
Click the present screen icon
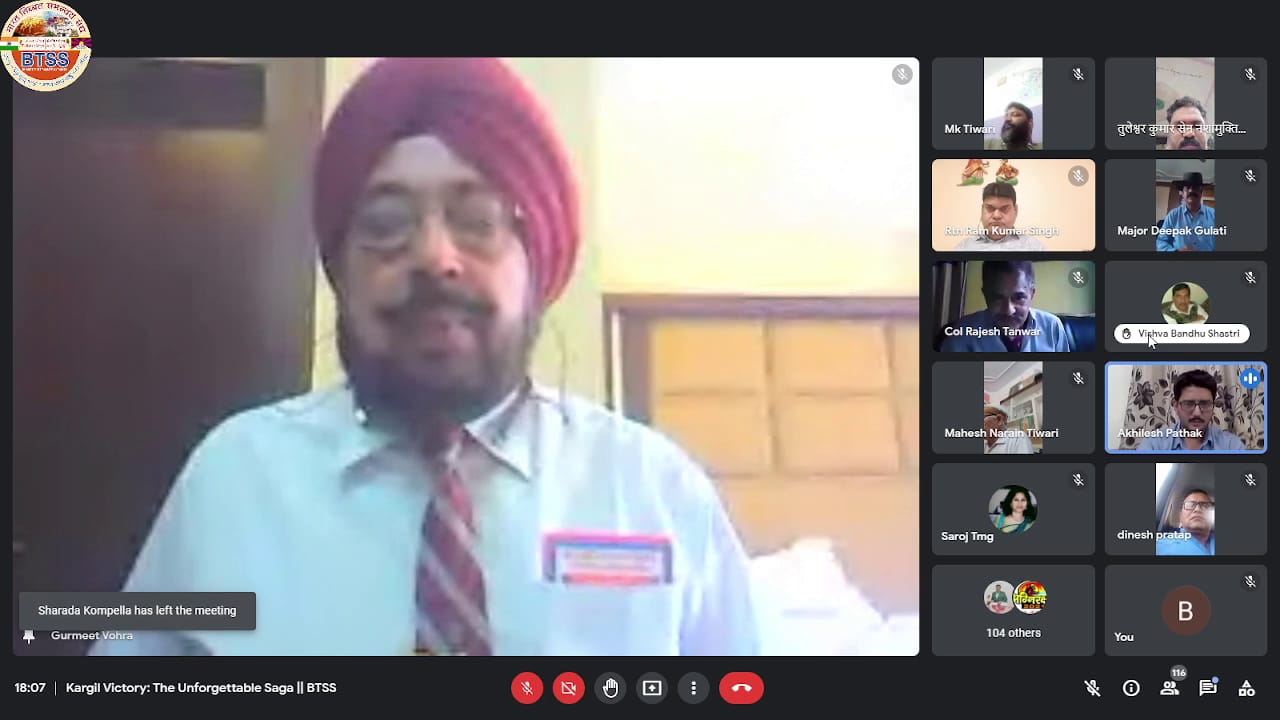(652, 688)
